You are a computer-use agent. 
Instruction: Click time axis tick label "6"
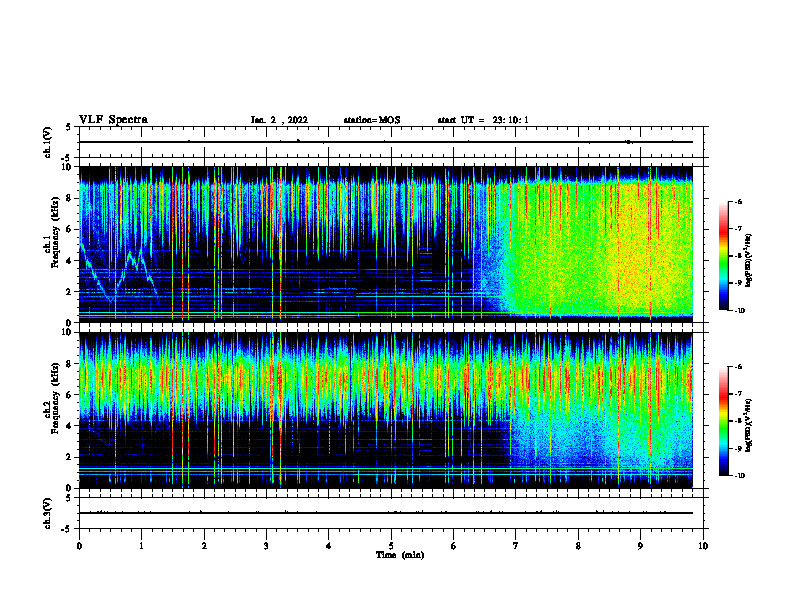tap(453, 546)
